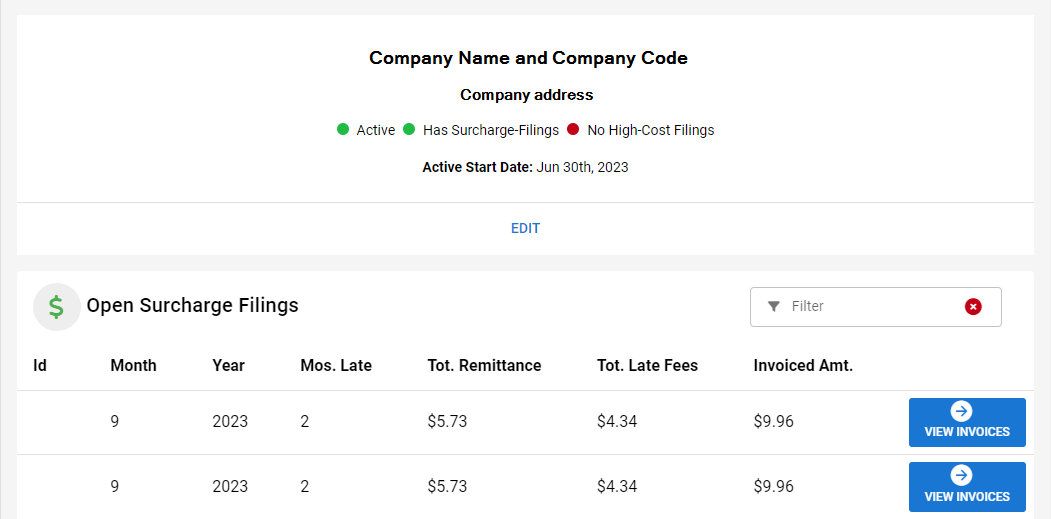This screenshot has width=1051, height=519.
Task: Sort by the Month column header
Action: click(133, 365)
